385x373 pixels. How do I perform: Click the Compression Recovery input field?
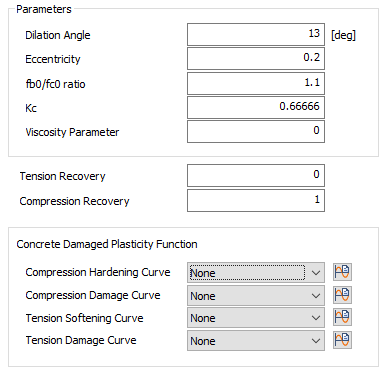pyautogui.click(x=256, y=200)
